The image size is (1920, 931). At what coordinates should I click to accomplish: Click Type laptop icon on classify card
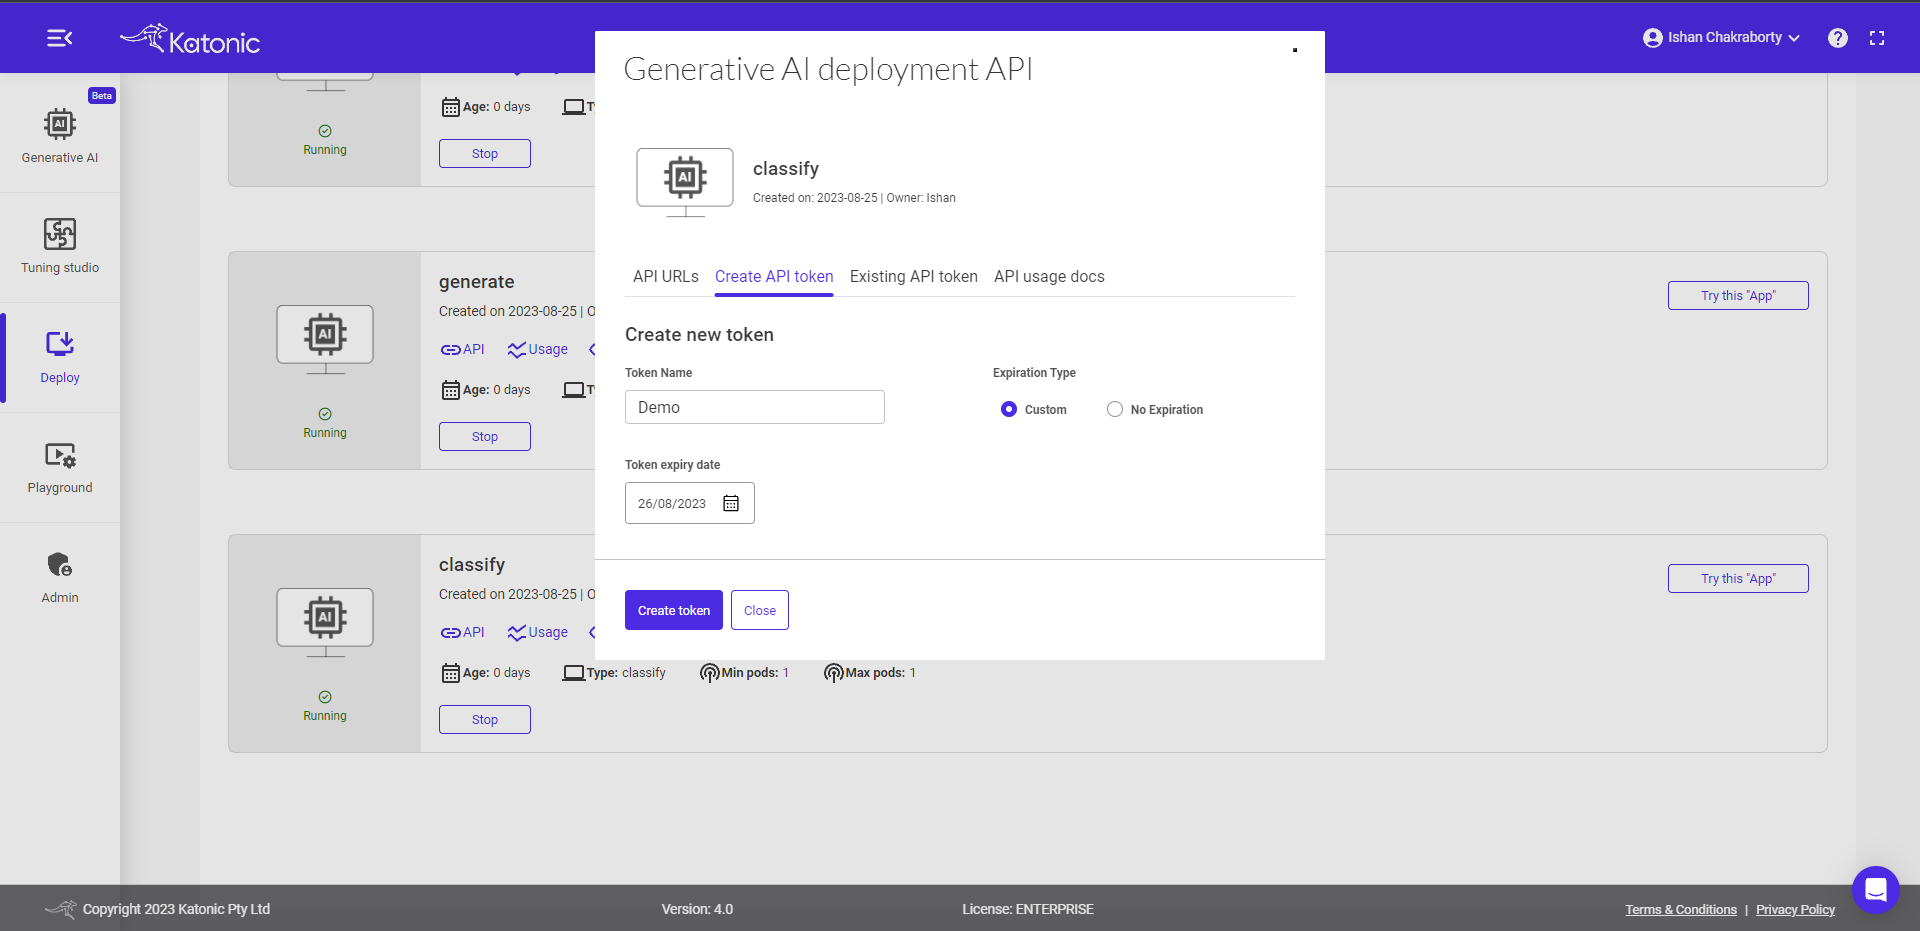tap(574, 673)
